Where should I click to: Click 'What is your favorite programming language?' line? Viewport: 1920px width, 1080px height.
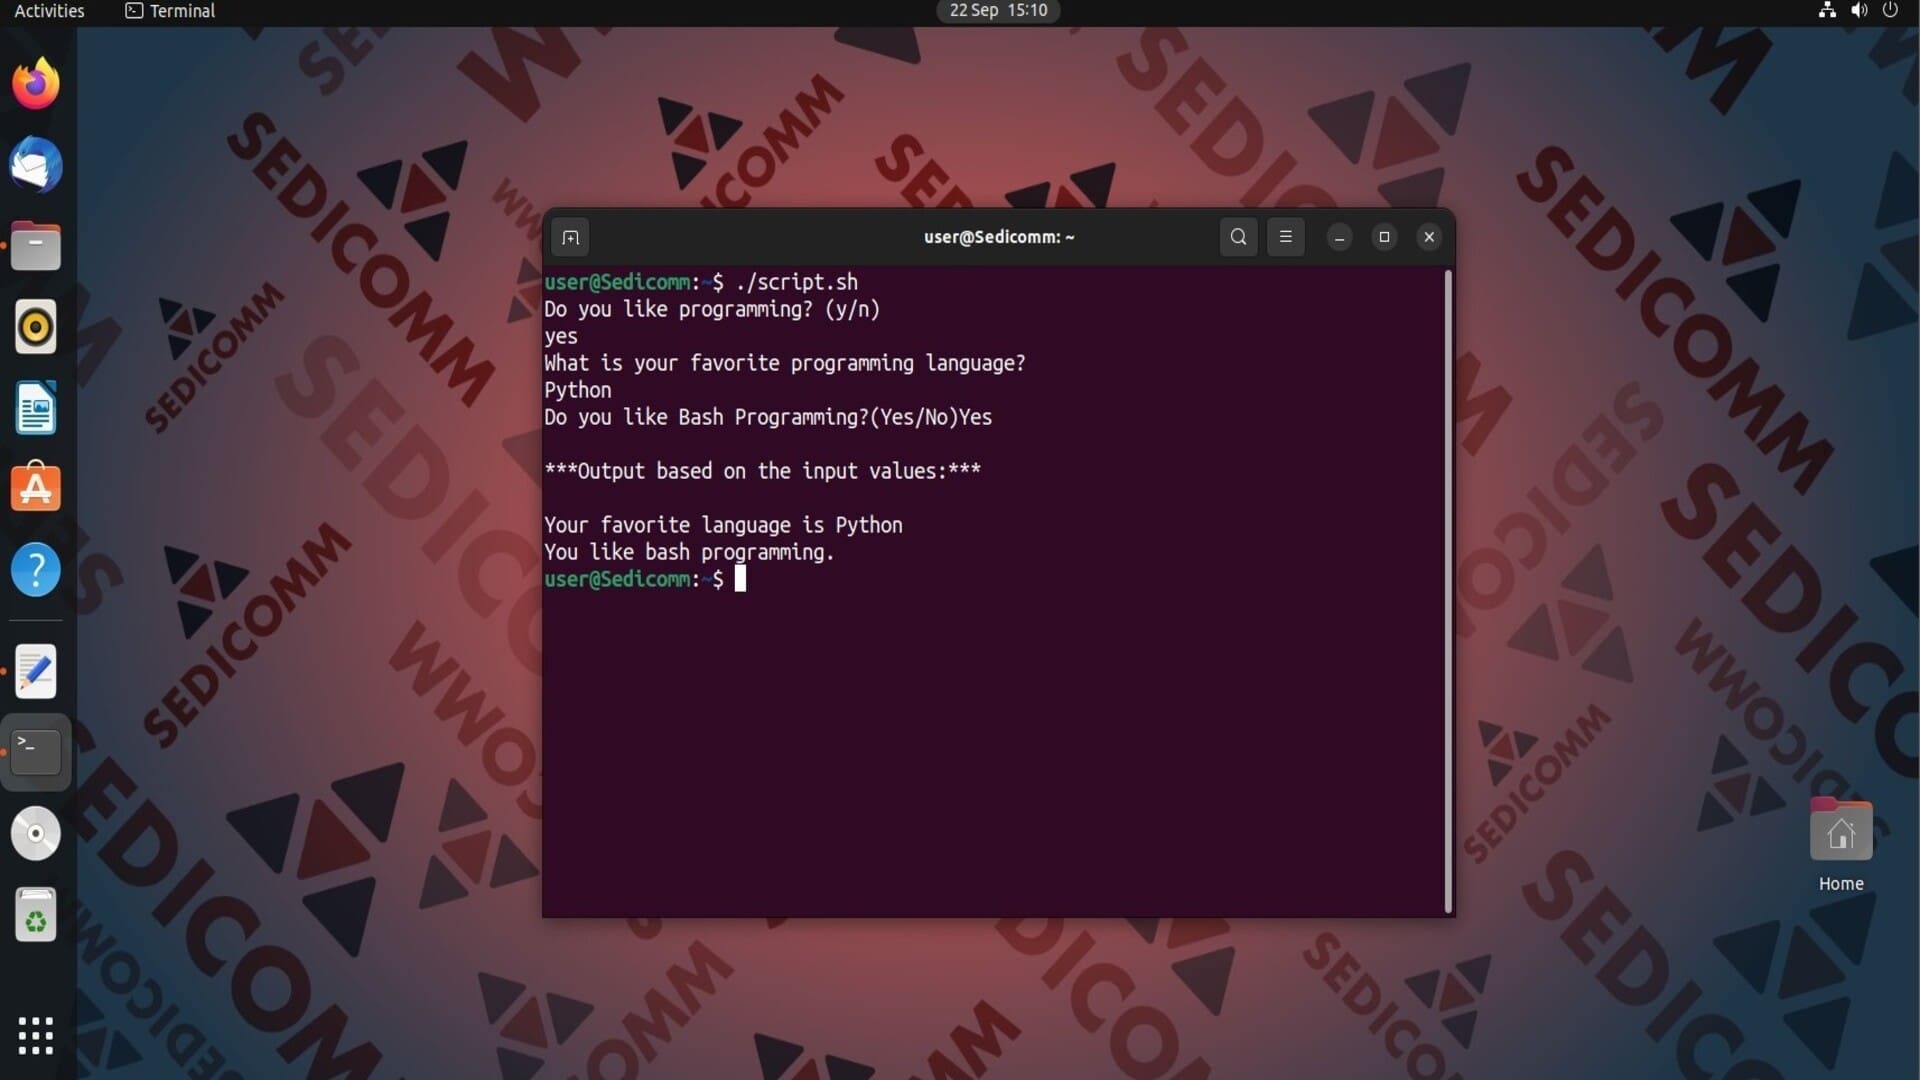[785, 363]
